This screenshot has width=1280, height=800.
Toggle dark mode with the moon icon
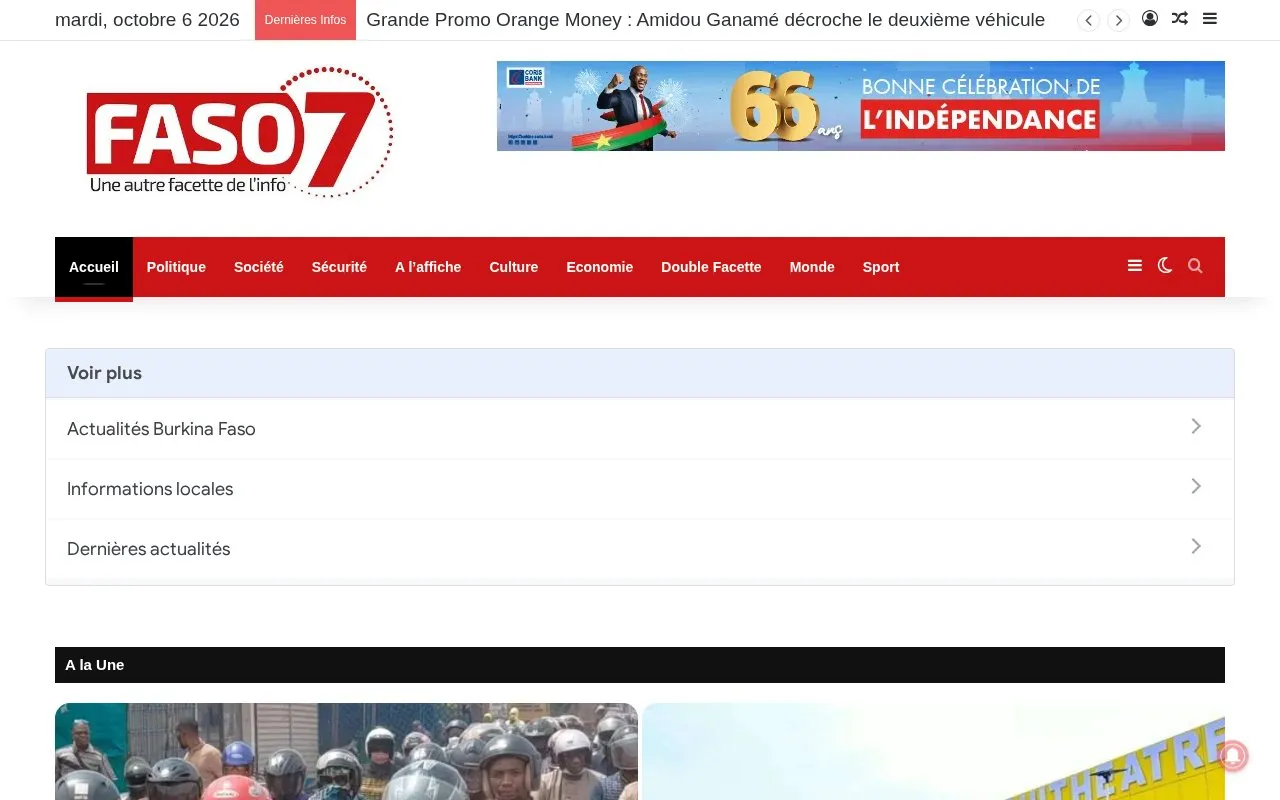click(x=1165, y=266)
